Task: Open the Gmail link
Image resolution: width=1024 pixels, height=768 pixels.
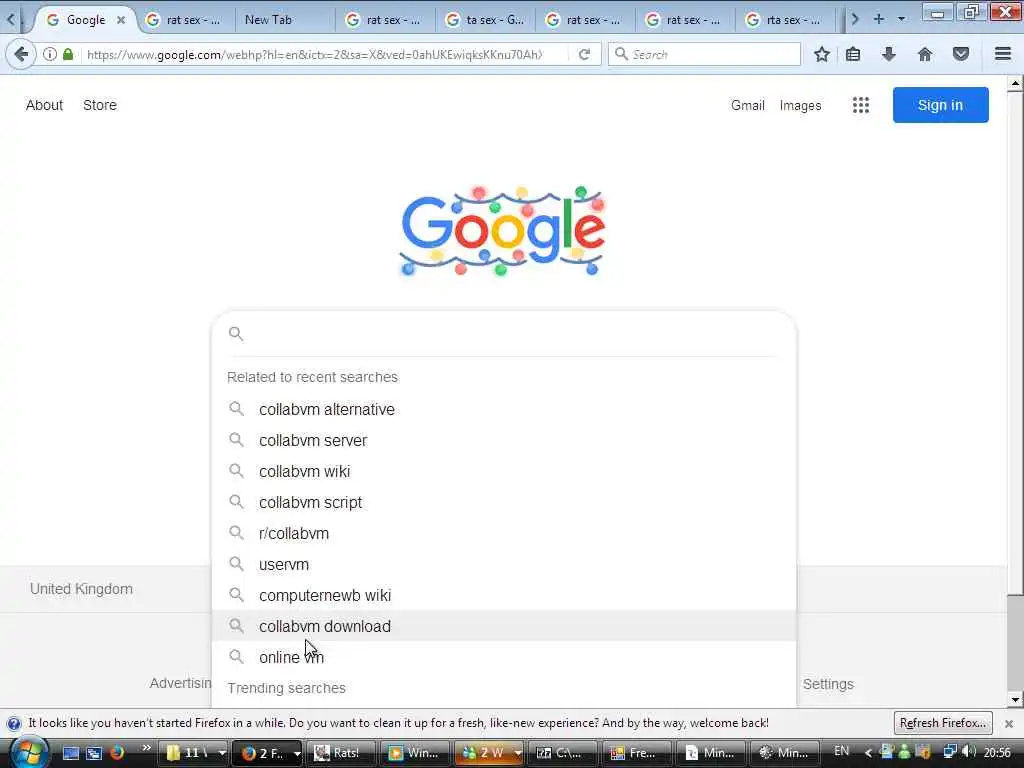Action: [748, 105]
